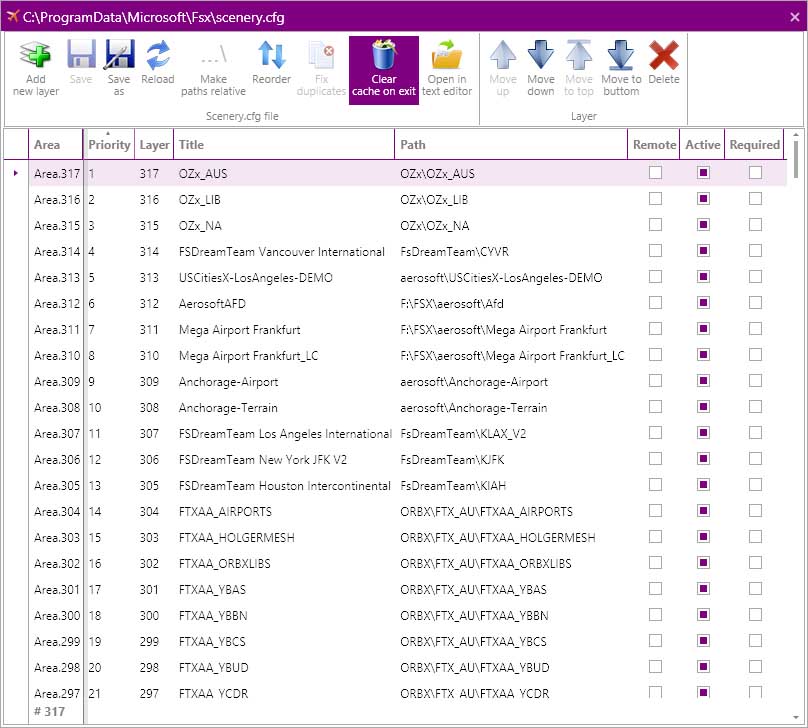Viewport: 808px width, 728px height.
Task: Select title 'FSDreamTeam New York JFK V2'
Action: pos(263,460)
